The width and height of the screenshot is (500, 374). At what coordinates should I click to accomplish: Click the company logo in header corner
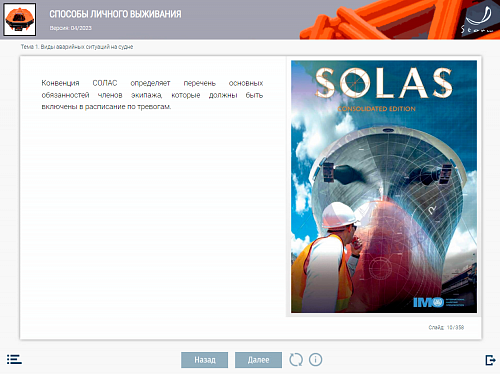point(478,19)
